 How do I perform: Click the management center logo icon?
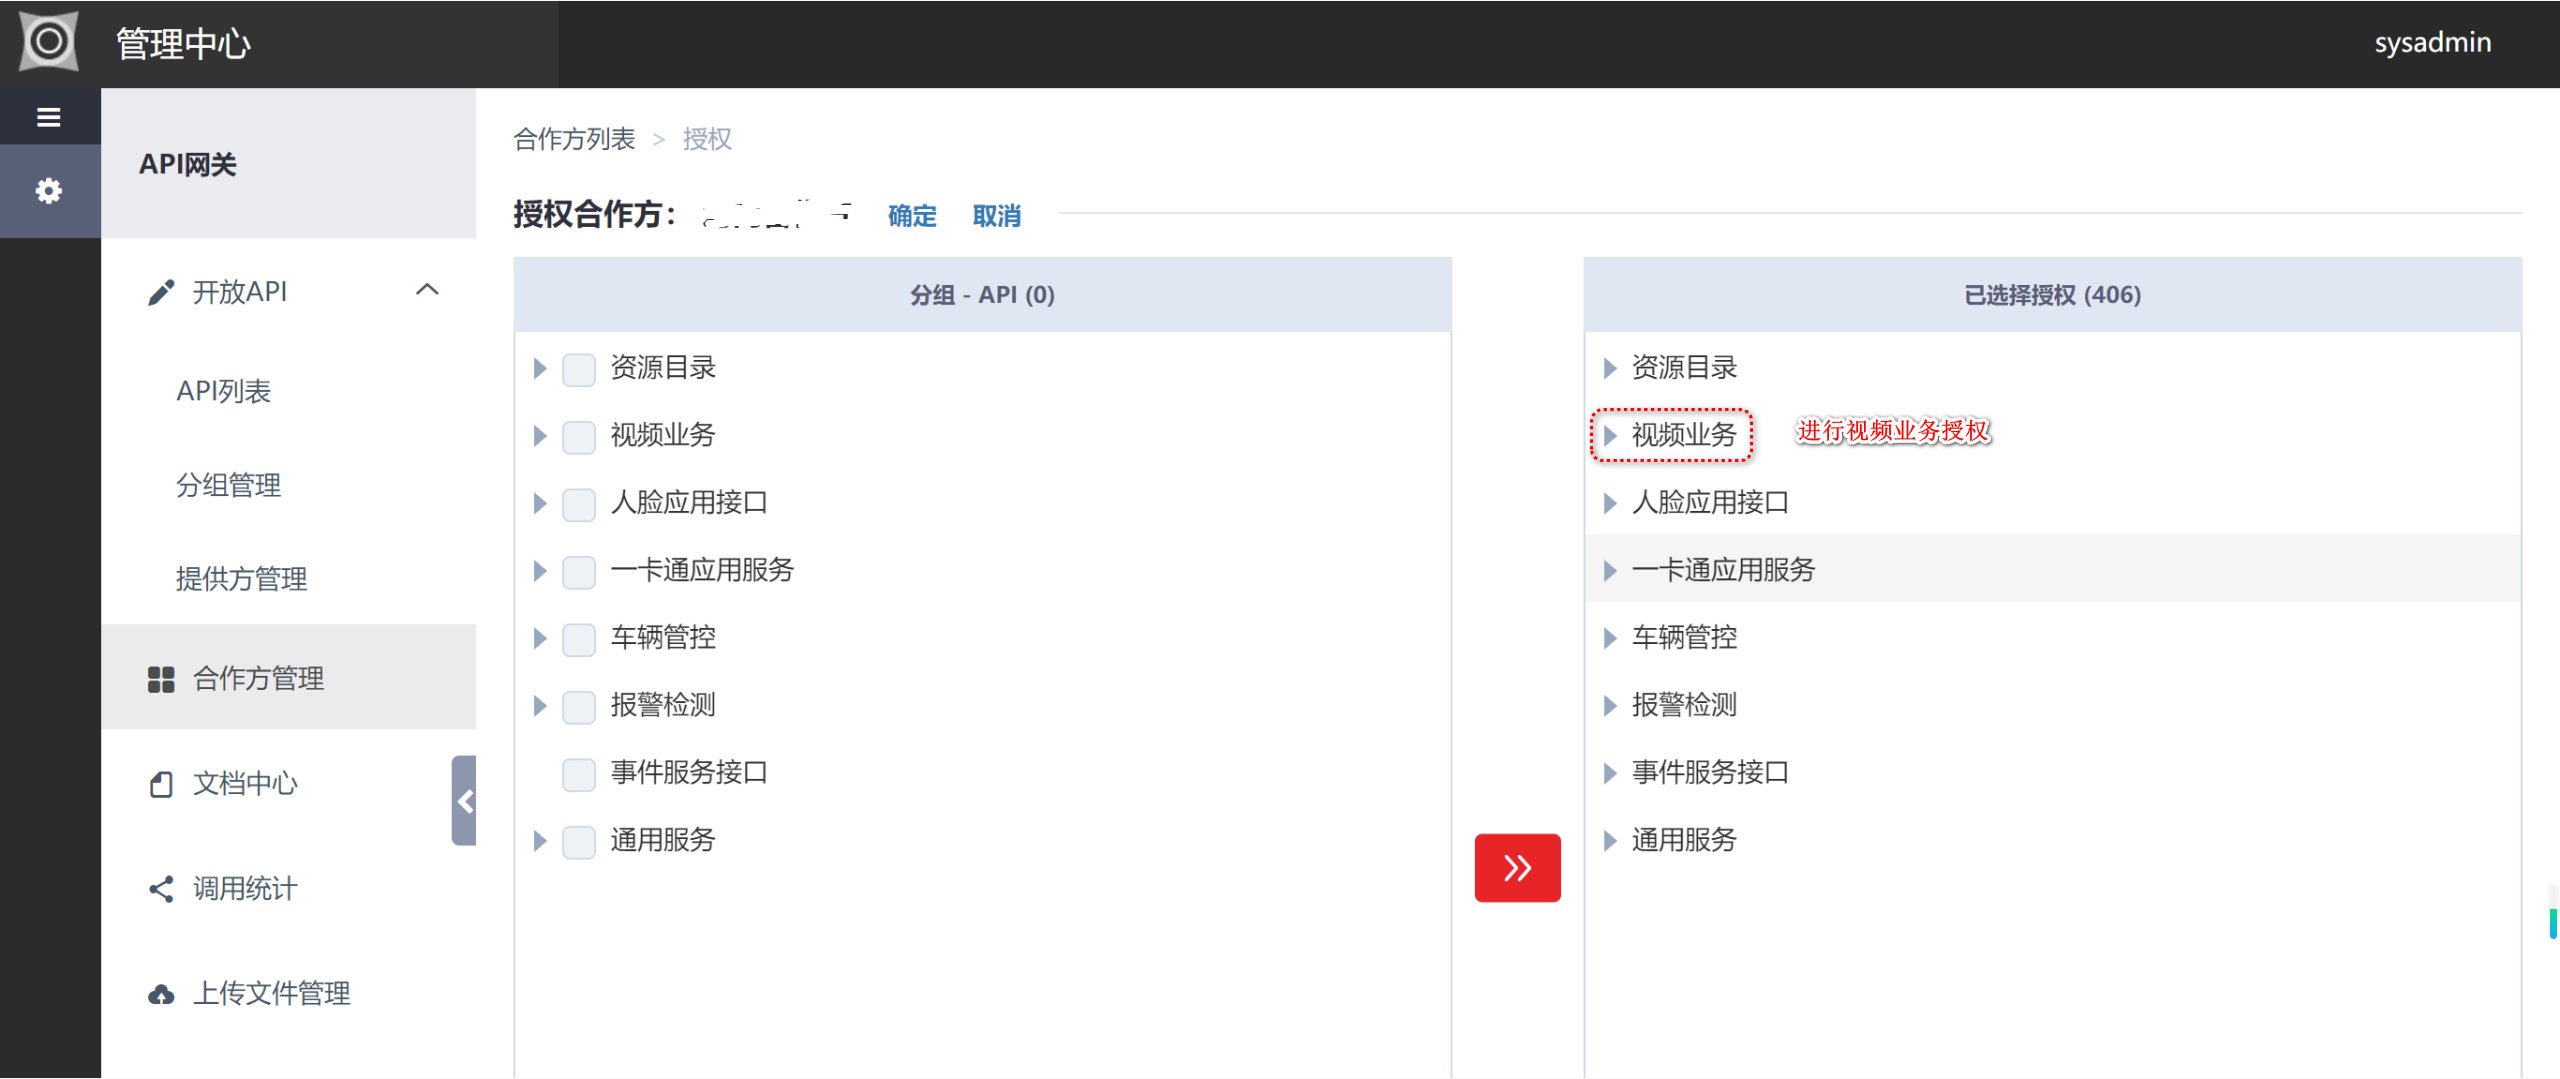(48, 42)
